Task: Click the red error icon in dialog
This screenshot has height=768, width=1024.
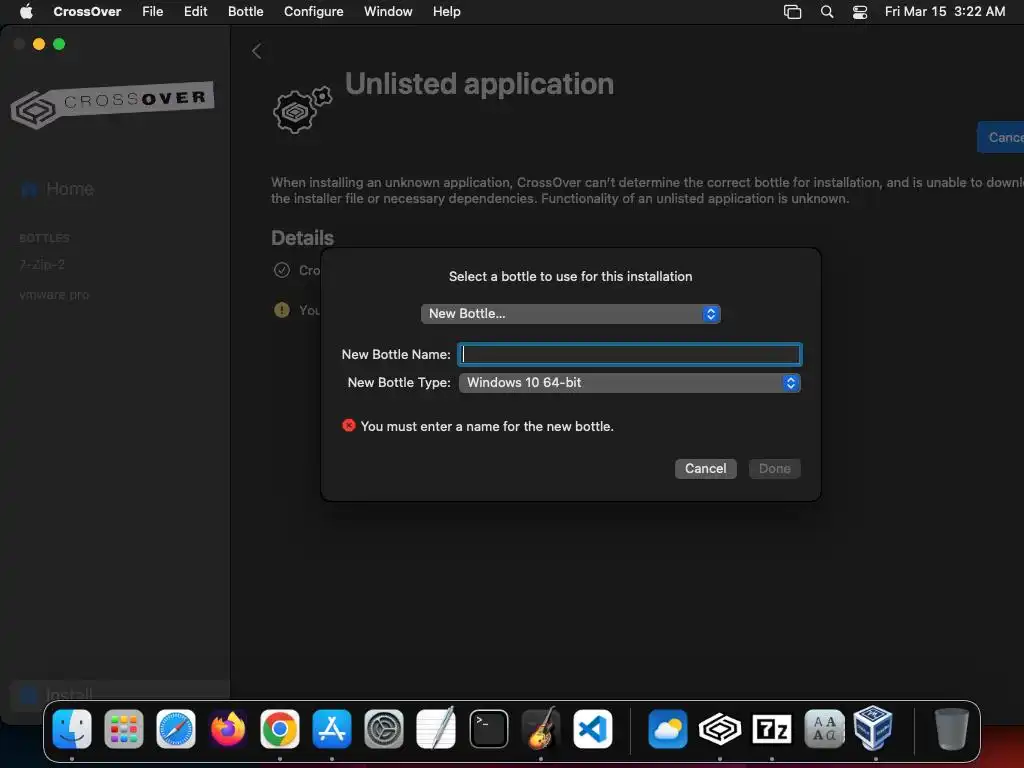Action: click(349, 426)
